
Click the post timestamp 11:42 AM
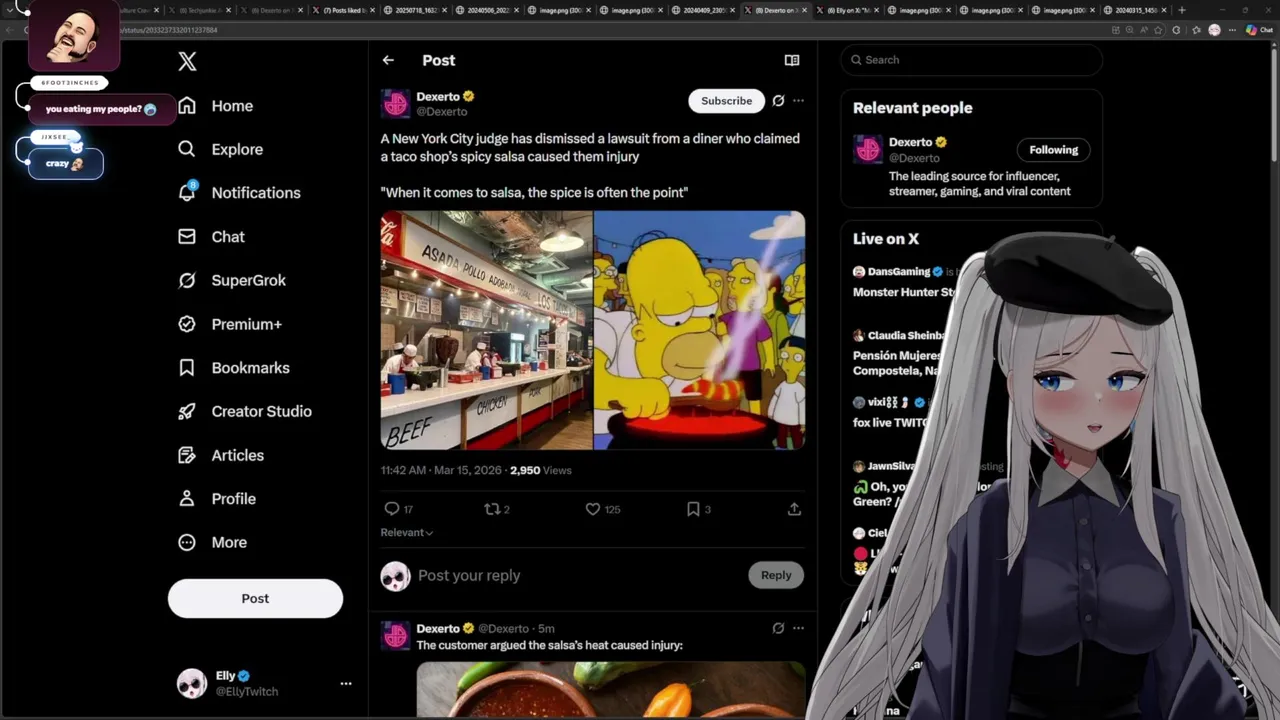(x=403, y=470)
